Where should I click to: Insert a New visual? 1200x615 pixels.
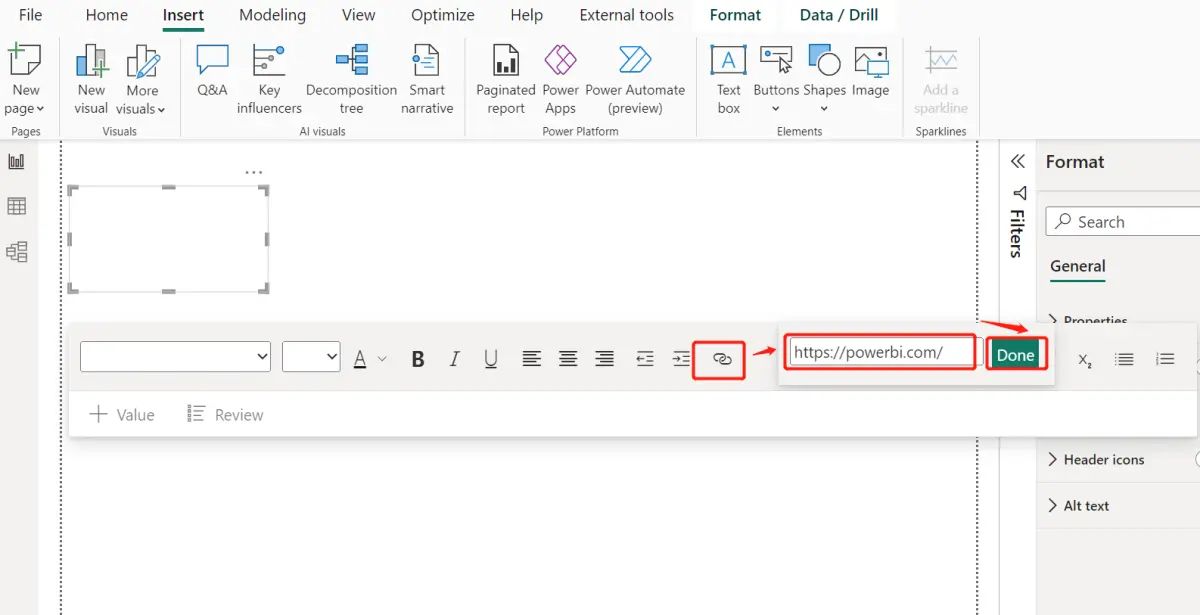pyautogui.click(x=91, y=80)
